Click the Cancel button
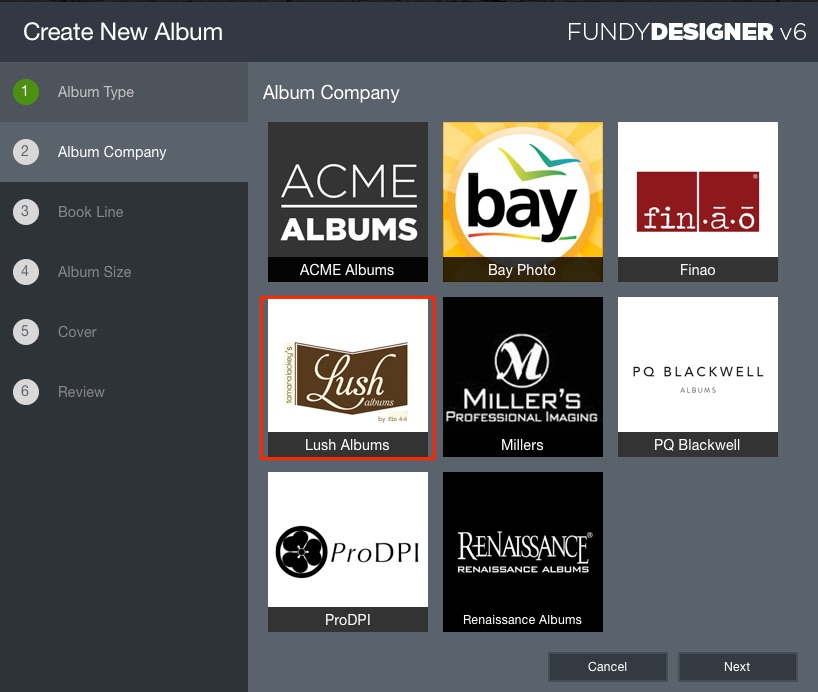Image resolution: width=818 pixels, height=692 pixels. point(607,666)
